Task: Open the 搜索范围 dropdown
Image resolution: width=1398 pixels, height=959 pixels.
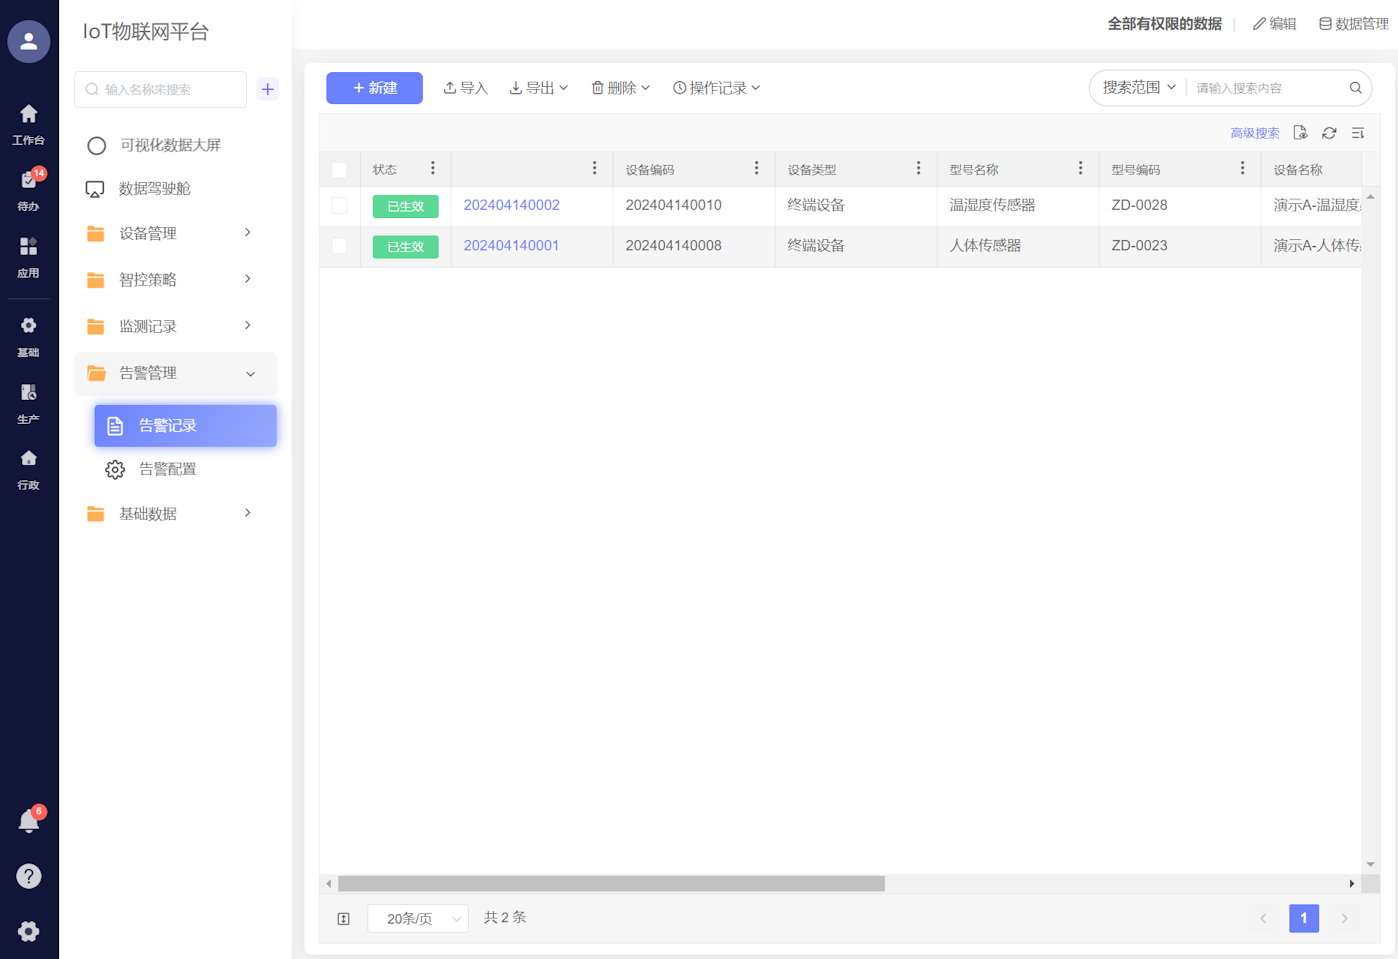Action: tap(1138, 88)
